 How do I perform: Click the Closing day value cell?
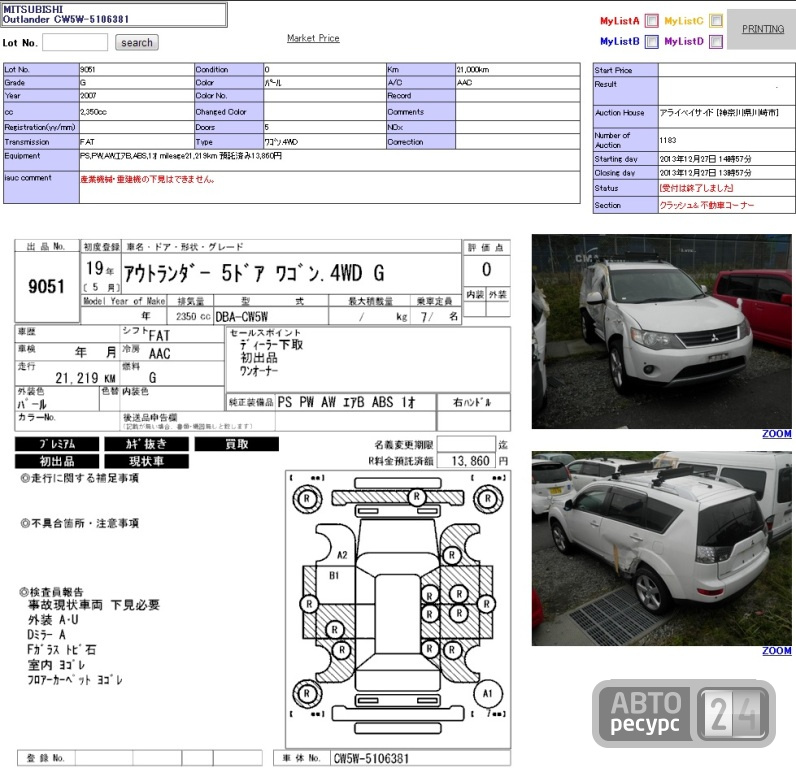pyautogui.click(x=726, y=173)
